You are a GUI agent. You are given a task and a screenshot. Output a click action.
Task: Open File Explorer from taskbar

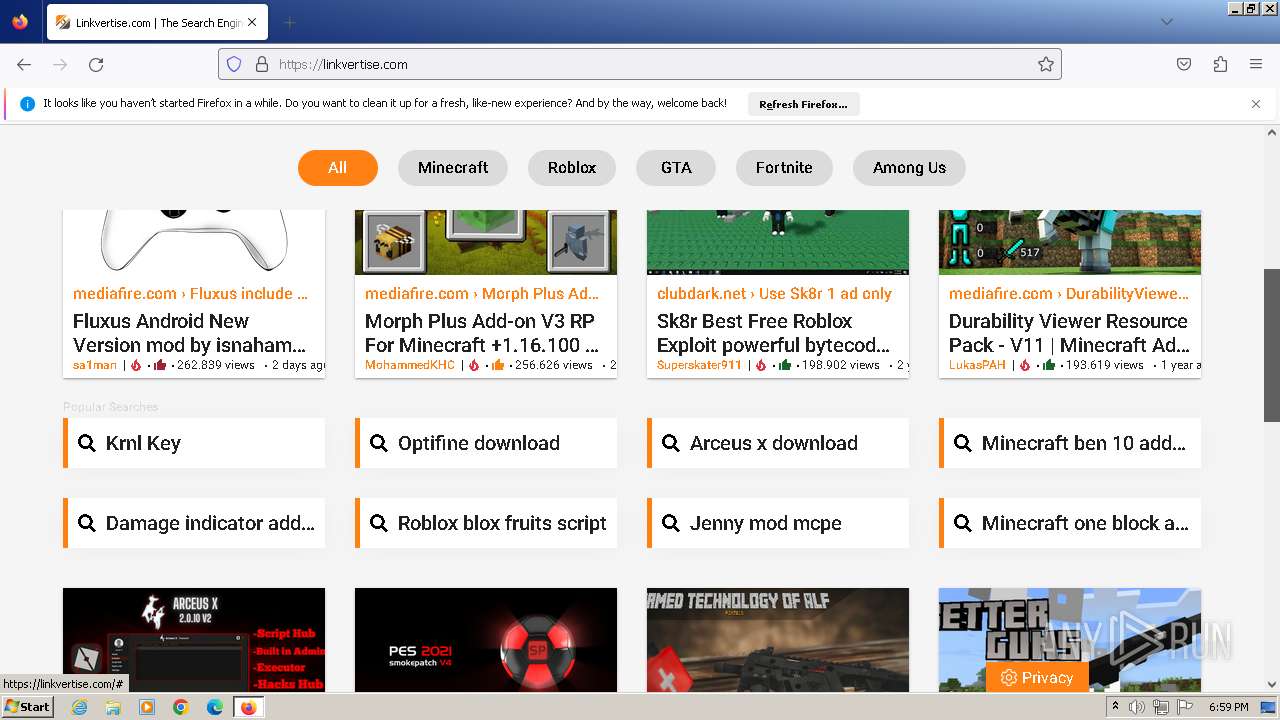113,707
